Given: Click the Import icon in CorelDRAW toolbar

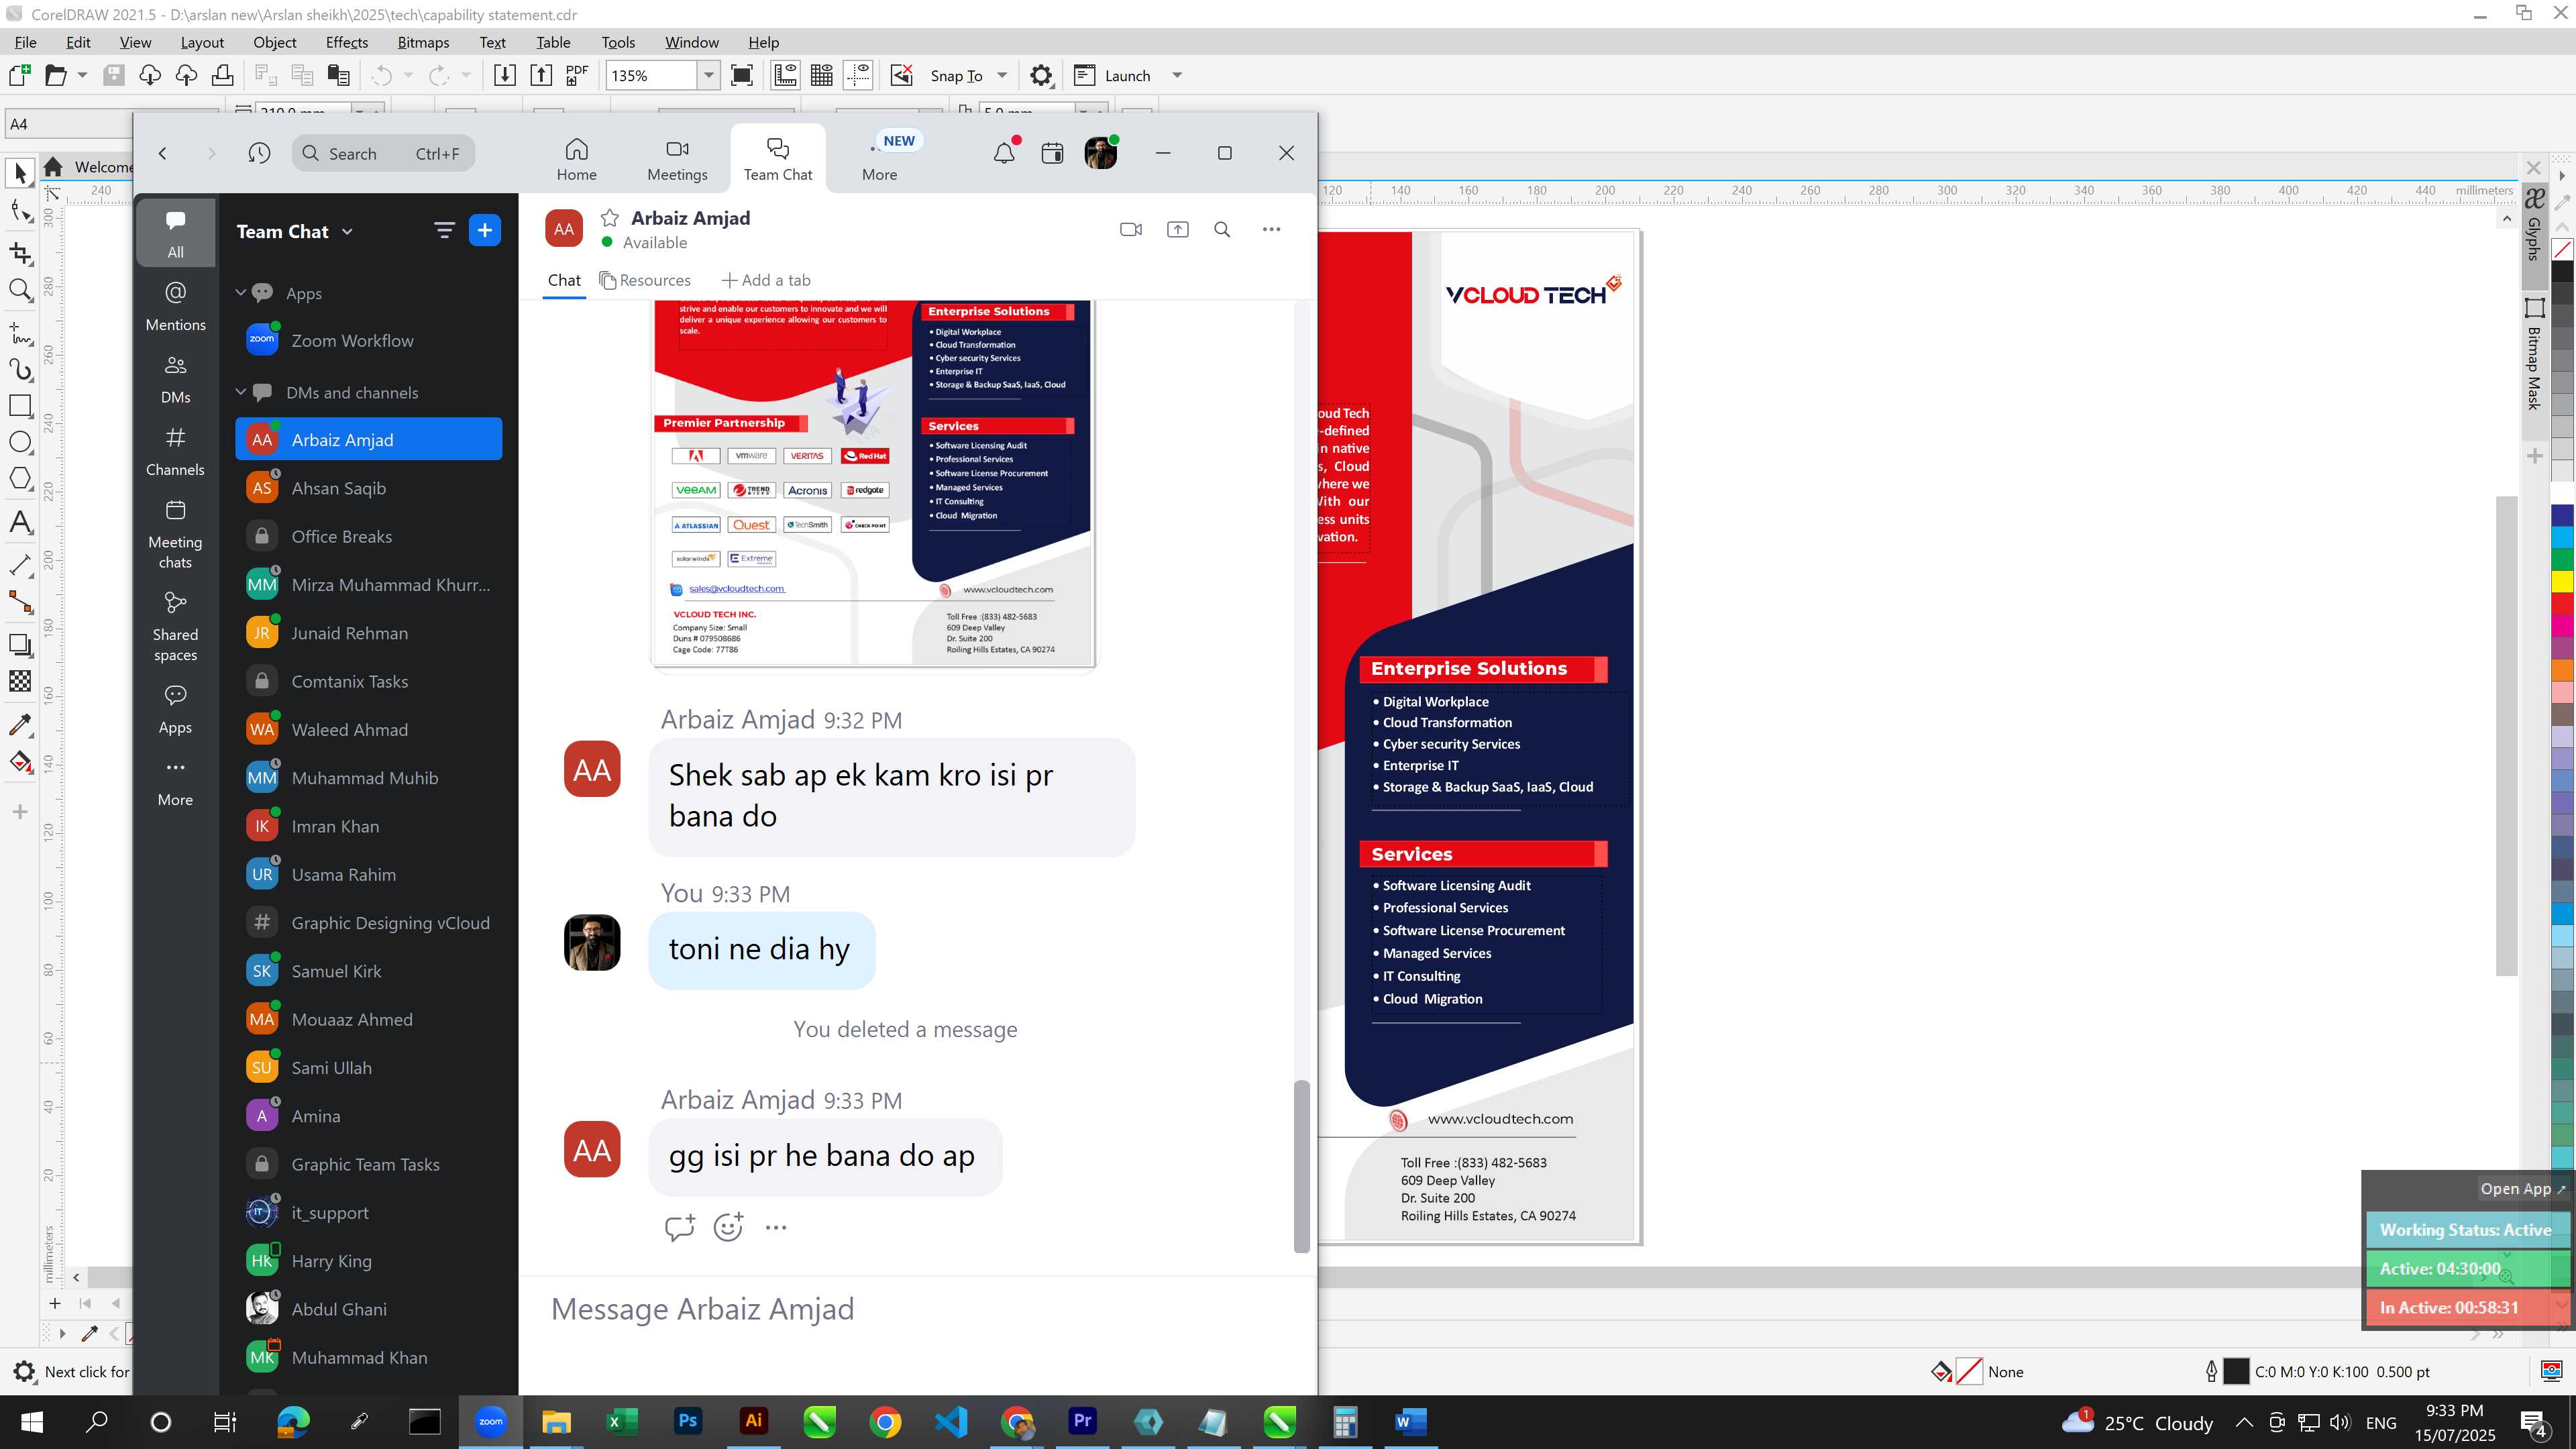Looking at the screenshot, I should 505,75.
